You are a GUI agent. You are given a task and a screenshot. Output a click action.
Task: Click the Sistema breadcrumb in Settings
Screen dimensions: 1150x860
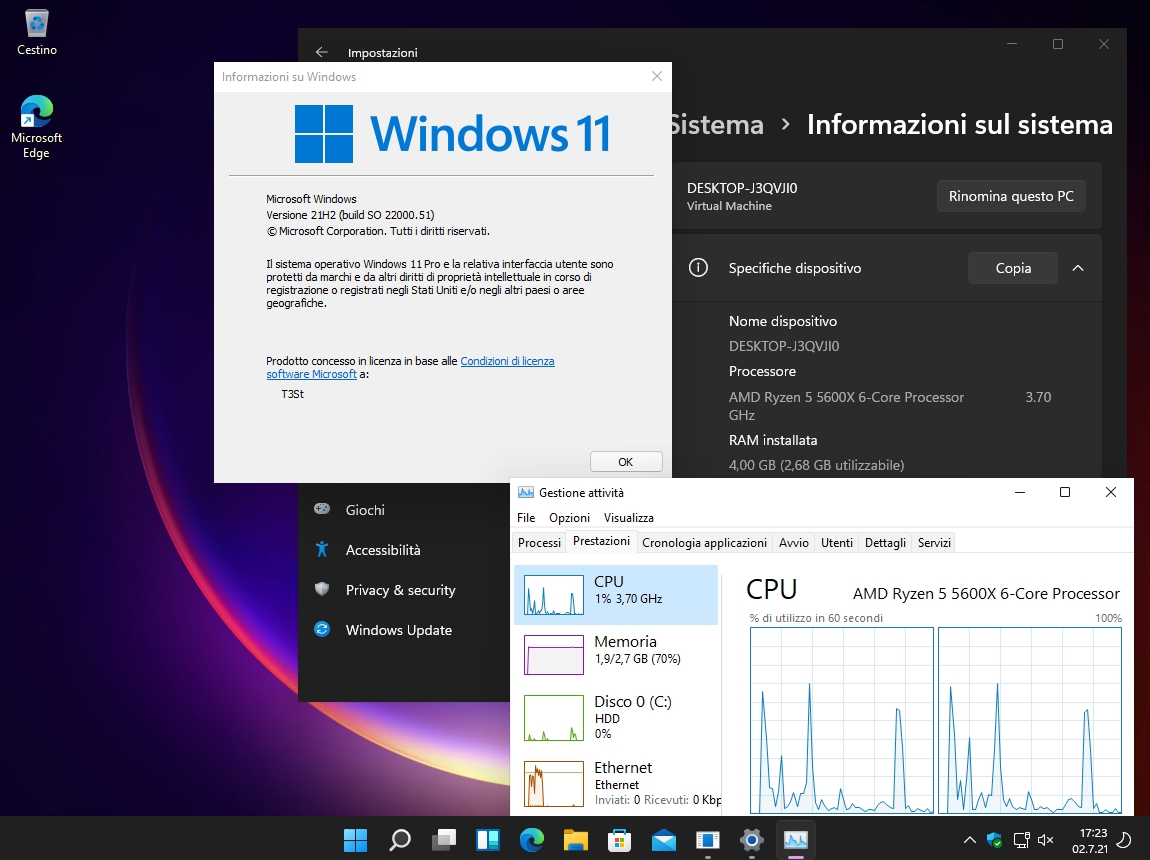click(x=717, y=125)
